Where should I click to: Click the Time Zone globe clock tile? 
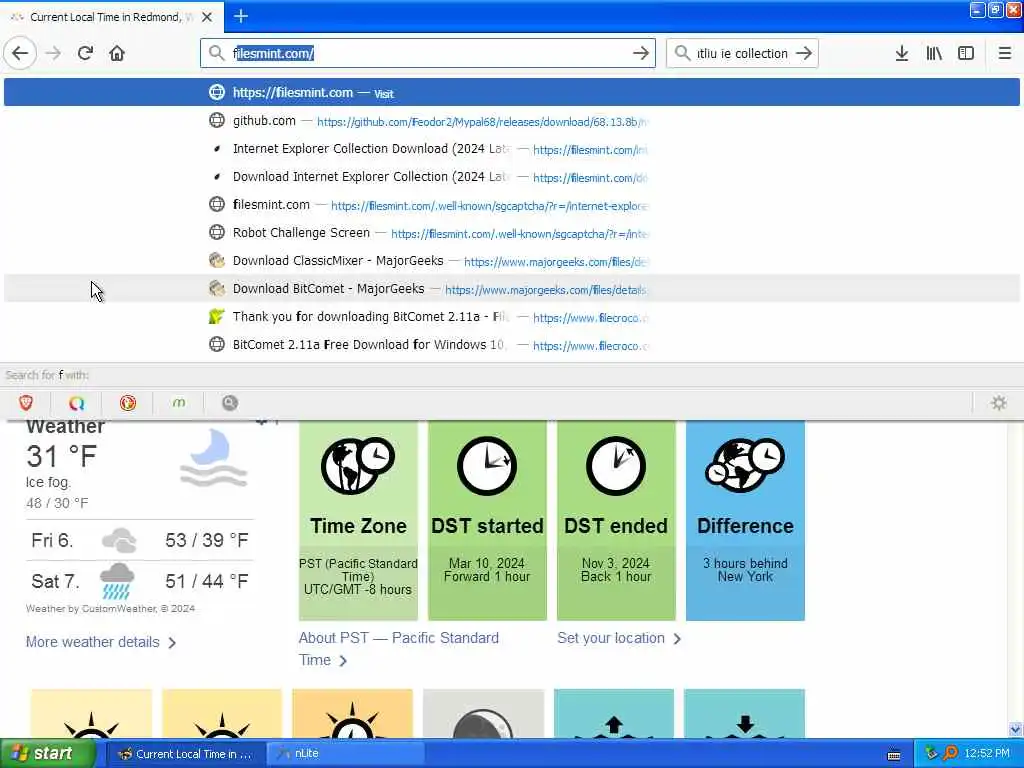(x=358, y=520)
